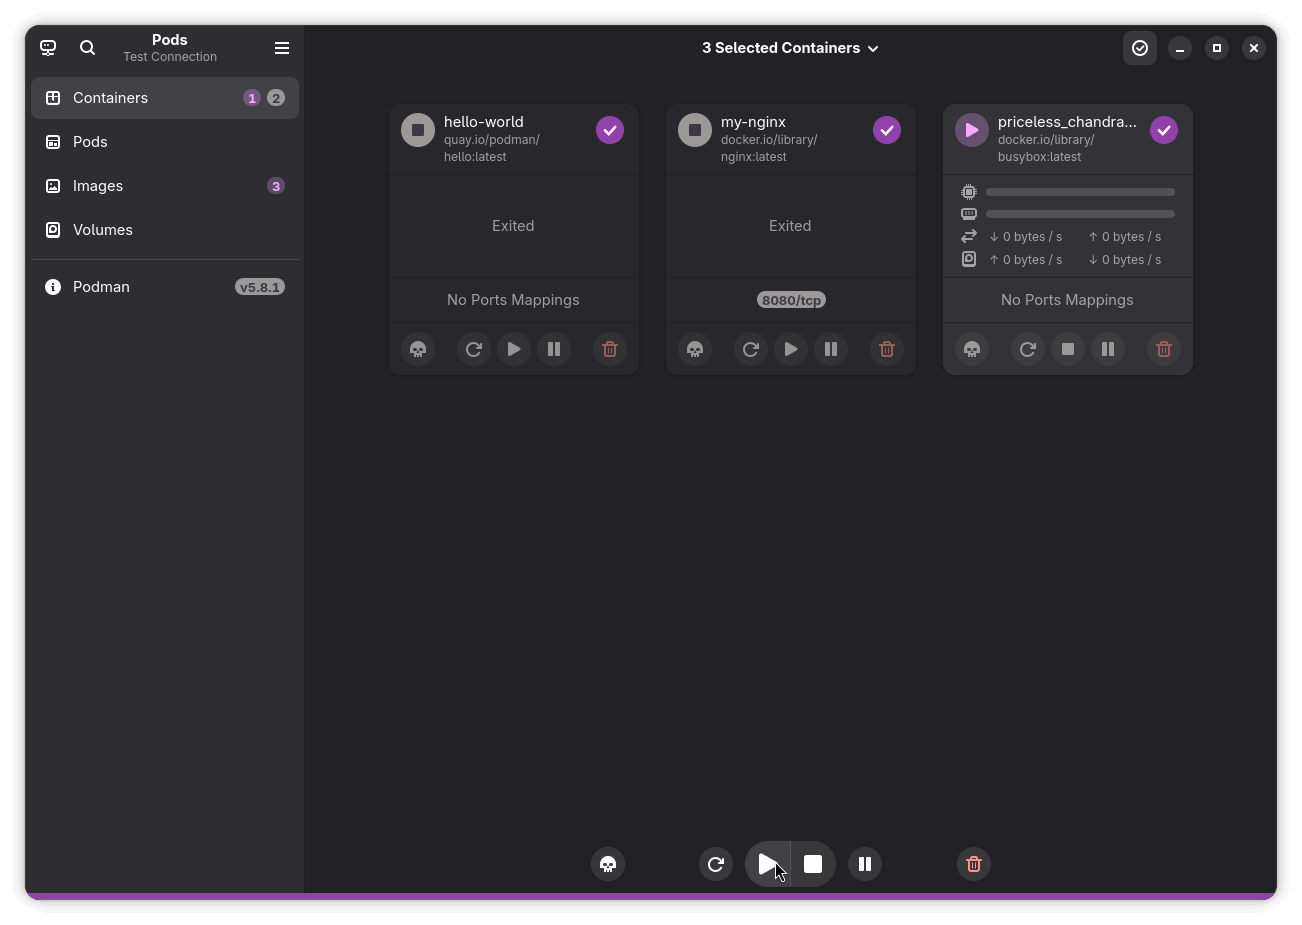Restart the my-nginx container
The height and width of the screenshot is (925, 1302).
click(x=750, y=349)
